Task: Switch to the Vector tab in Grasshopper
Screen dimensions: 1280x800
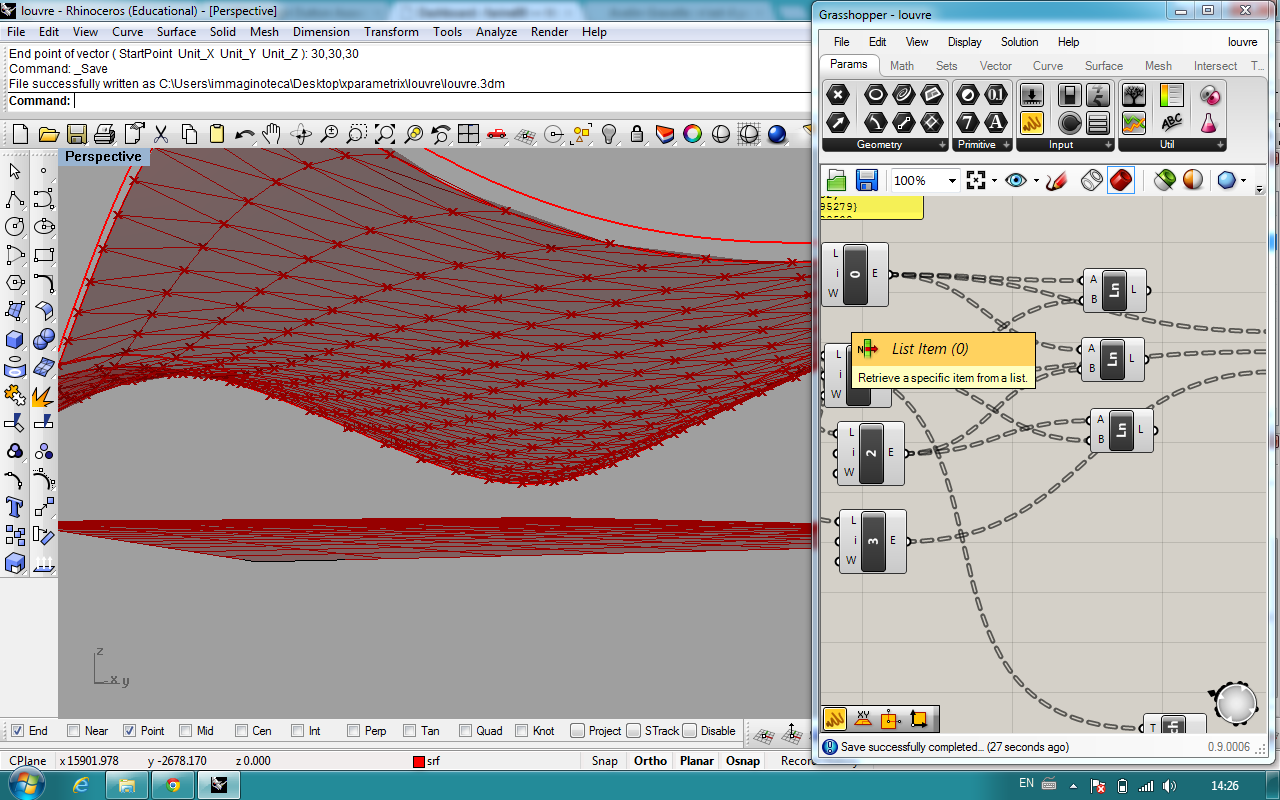Action: tap(995, 66)
